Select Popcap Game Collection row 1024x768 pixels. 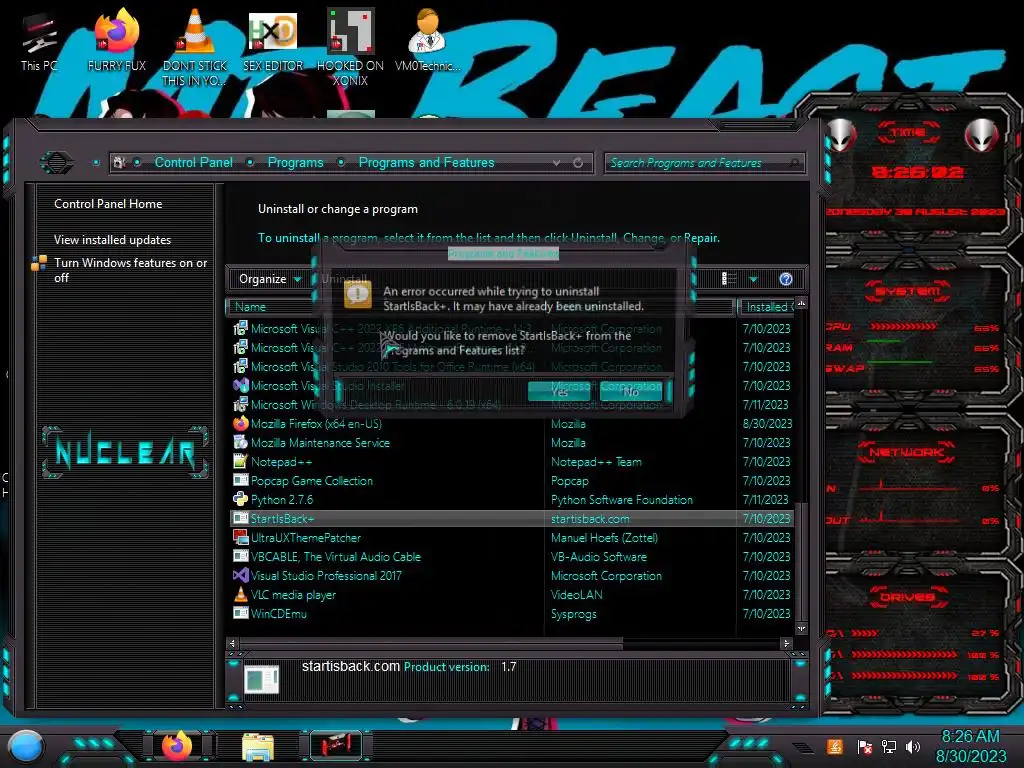[x=512, y=481]
